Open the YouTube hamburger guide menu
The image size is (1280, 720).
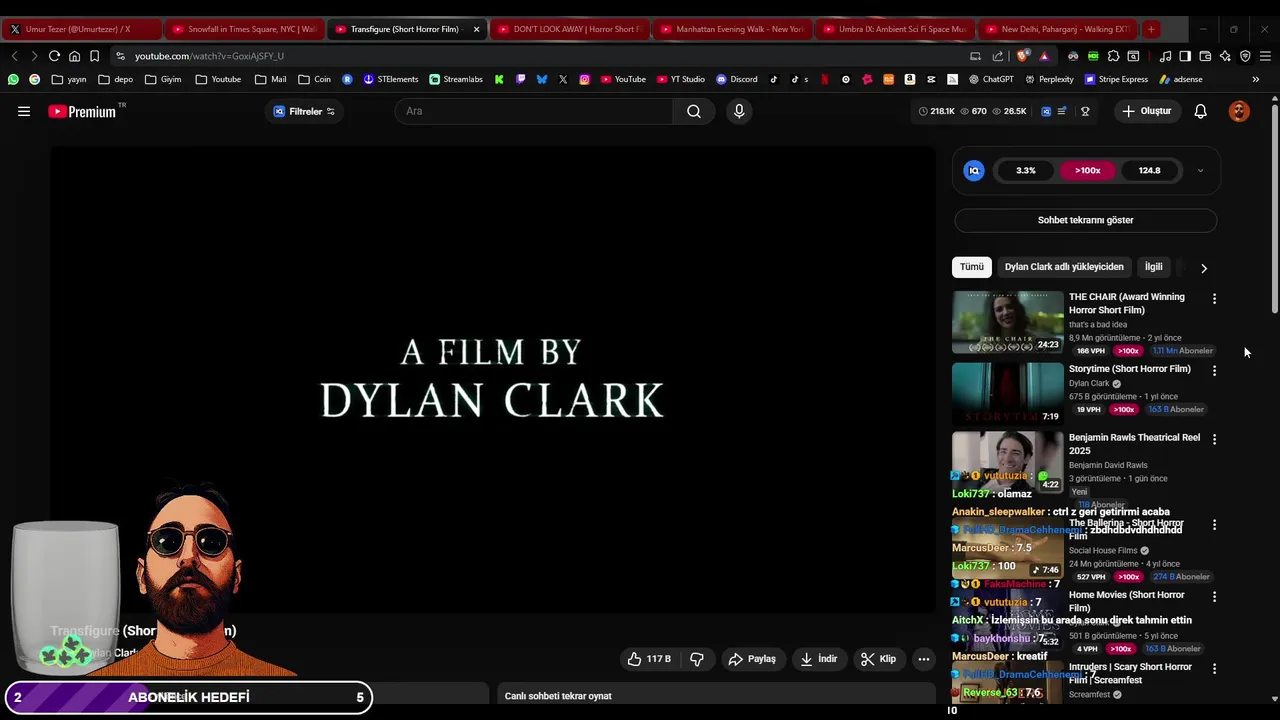[x=24, y=111]
